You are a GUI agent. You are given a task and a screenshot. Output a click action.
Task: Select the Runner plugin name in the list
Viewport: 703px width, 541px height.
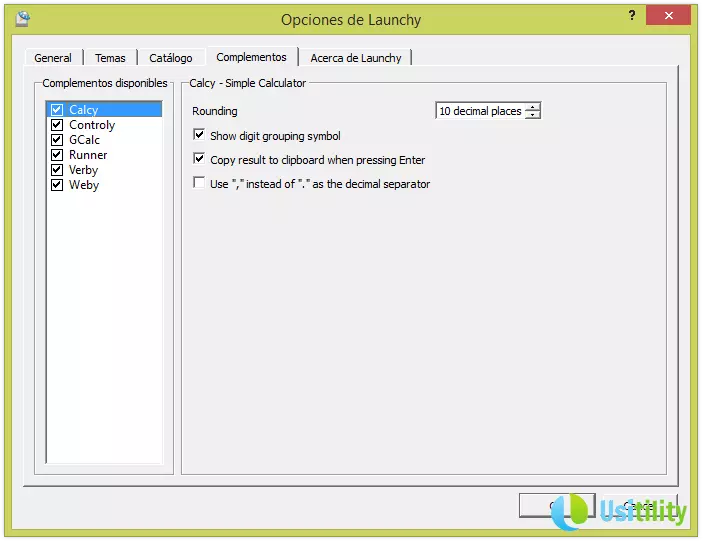[x=88, y=155]
